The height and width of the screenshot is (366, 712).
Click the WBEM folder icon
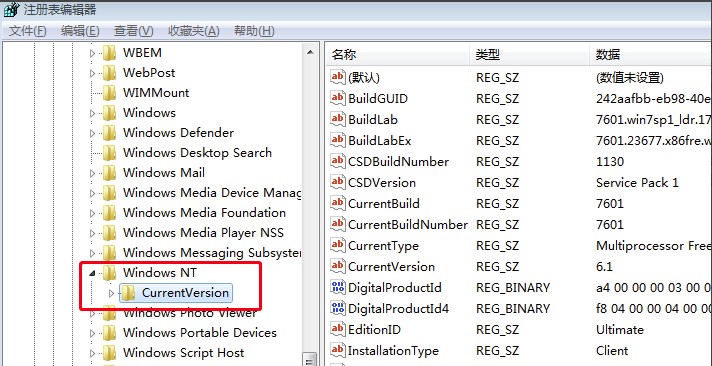(109, 53)
